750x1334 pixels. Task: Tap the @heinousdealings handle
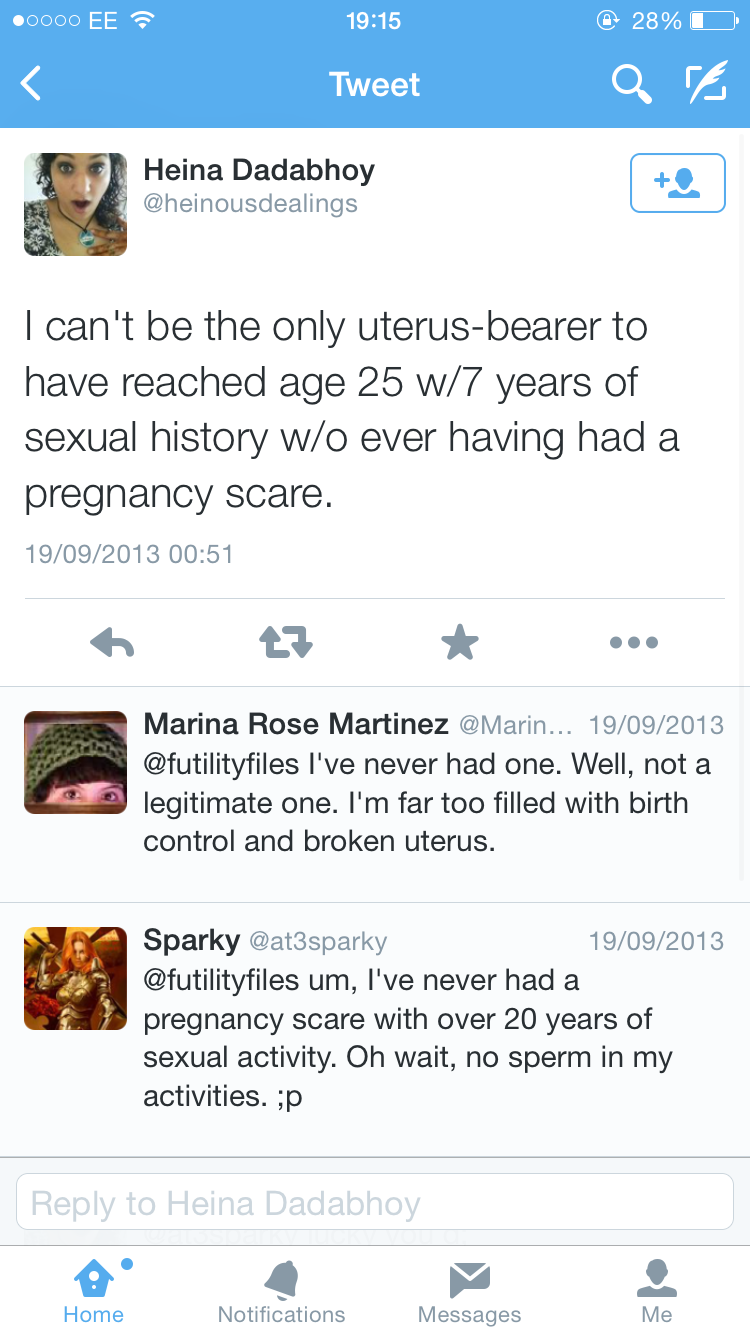[x=250, y=205]
